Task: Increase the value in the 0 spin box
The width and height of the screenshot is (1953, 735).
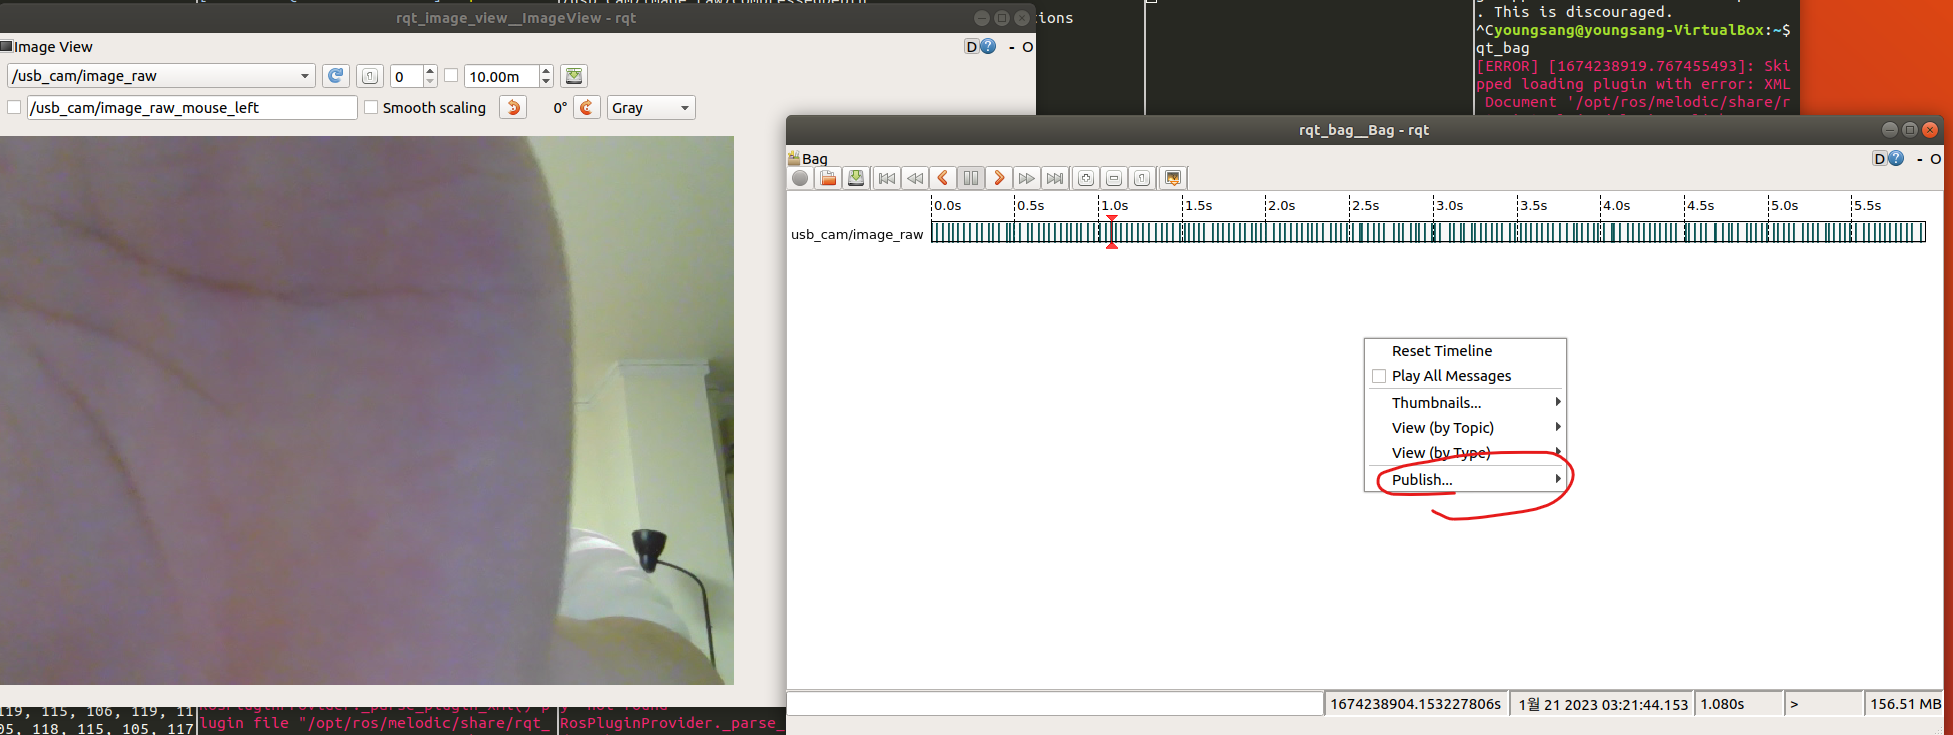Action: 430,71
